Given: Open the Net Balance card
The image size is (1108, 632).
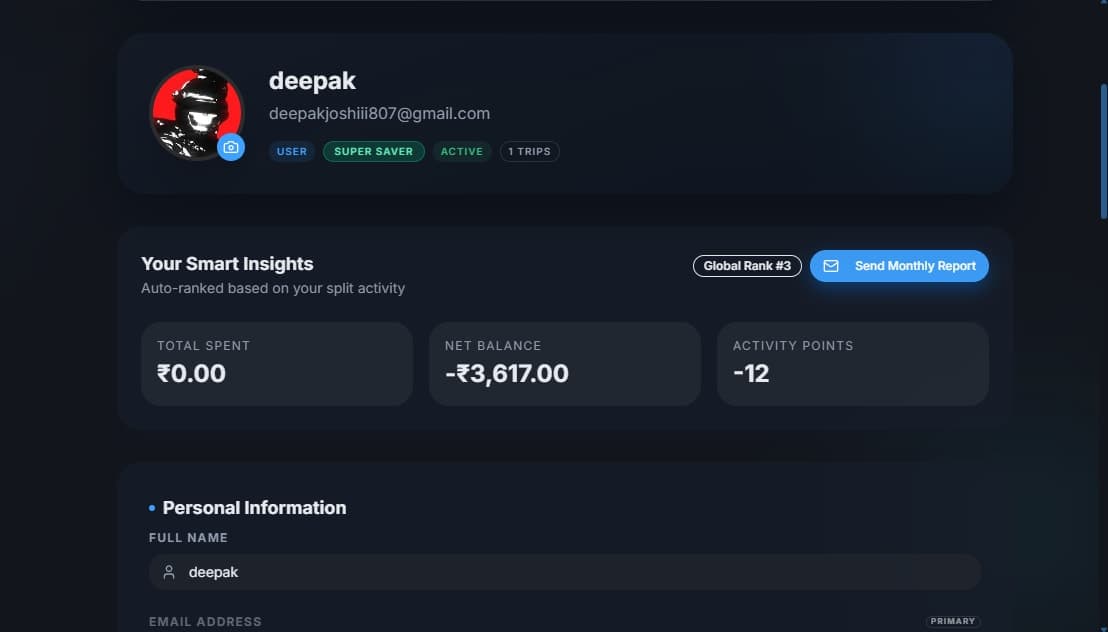Looking at the screenshot, I should (565, 364).
